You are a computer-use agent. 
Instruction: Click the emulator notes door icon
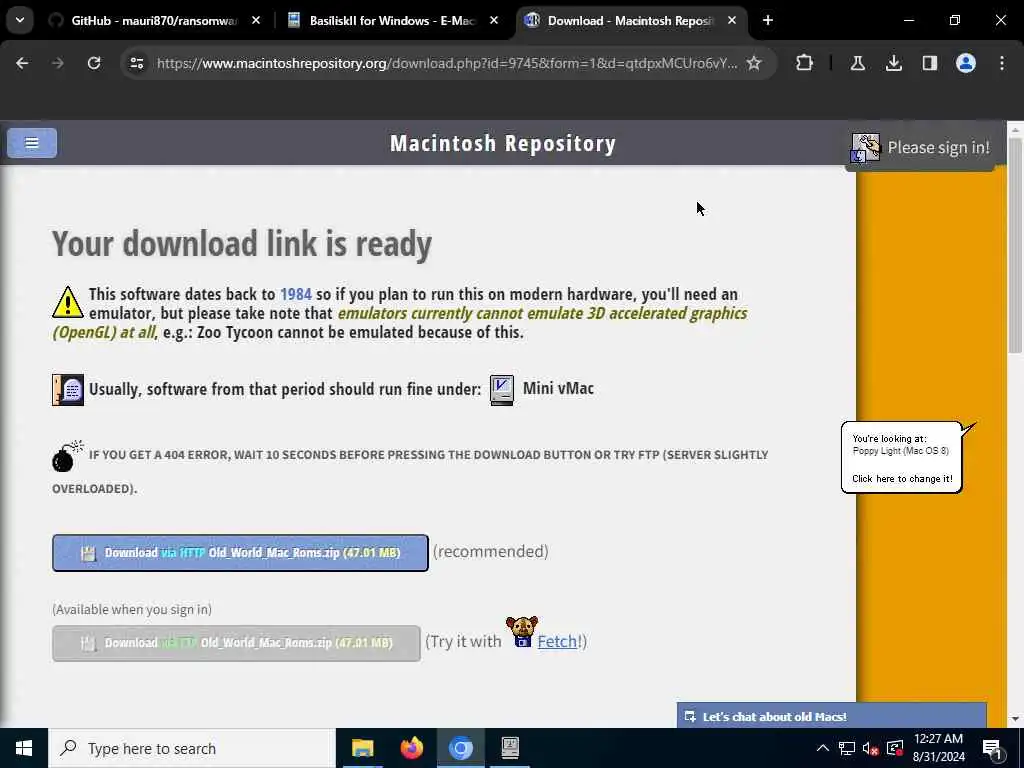coord(68,390)
